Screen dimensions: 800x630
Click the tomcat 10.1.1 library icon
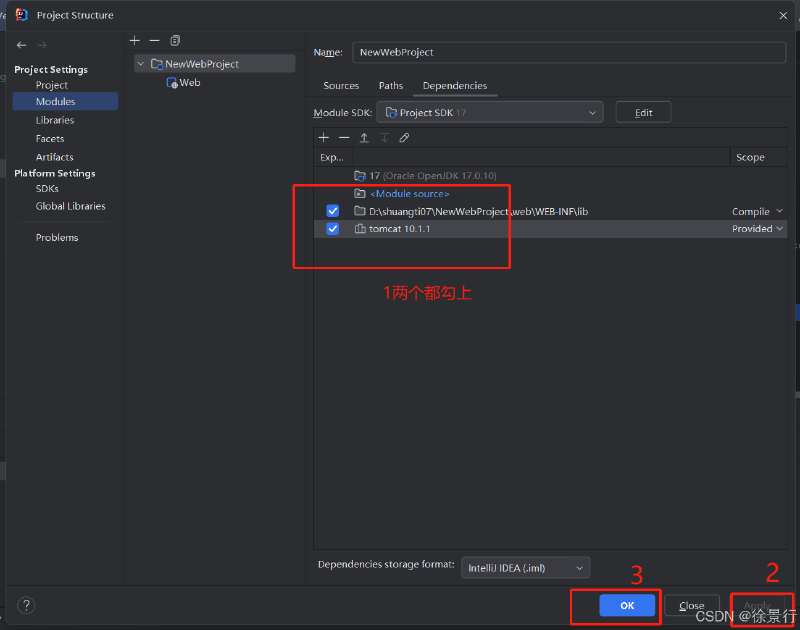point(360,229)
